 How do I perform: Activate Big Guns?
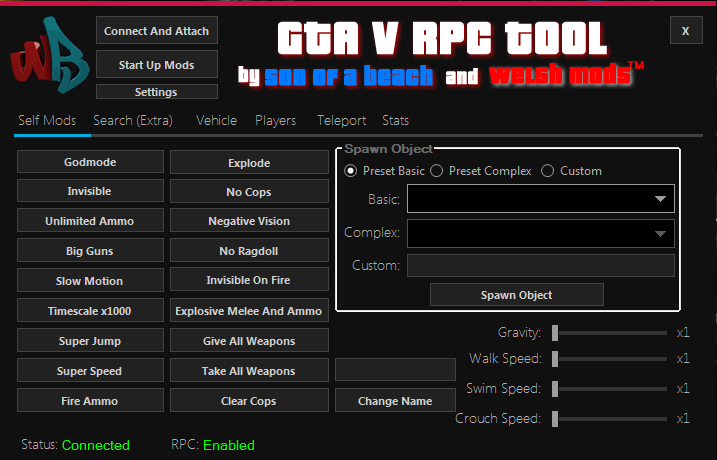(90, 251)
